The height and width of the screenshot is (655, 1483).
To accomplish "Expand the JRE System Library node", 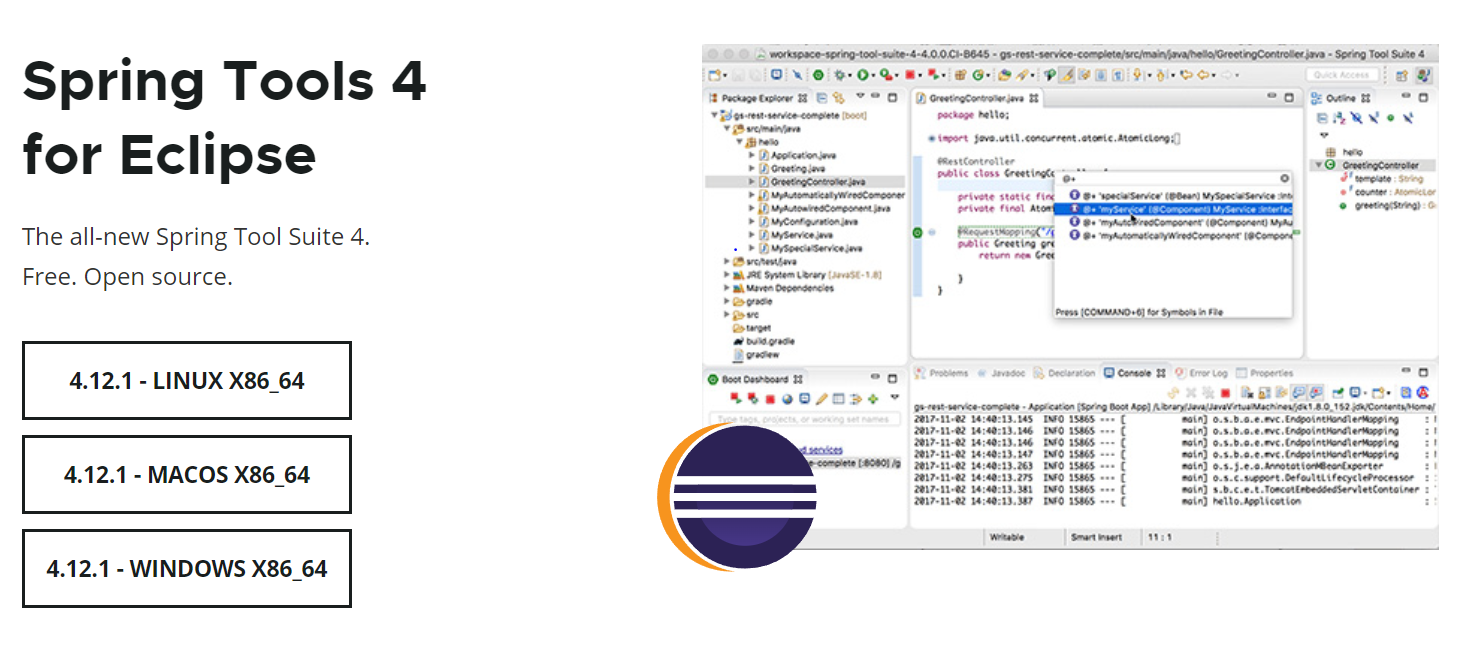I will tap(727, 274).
